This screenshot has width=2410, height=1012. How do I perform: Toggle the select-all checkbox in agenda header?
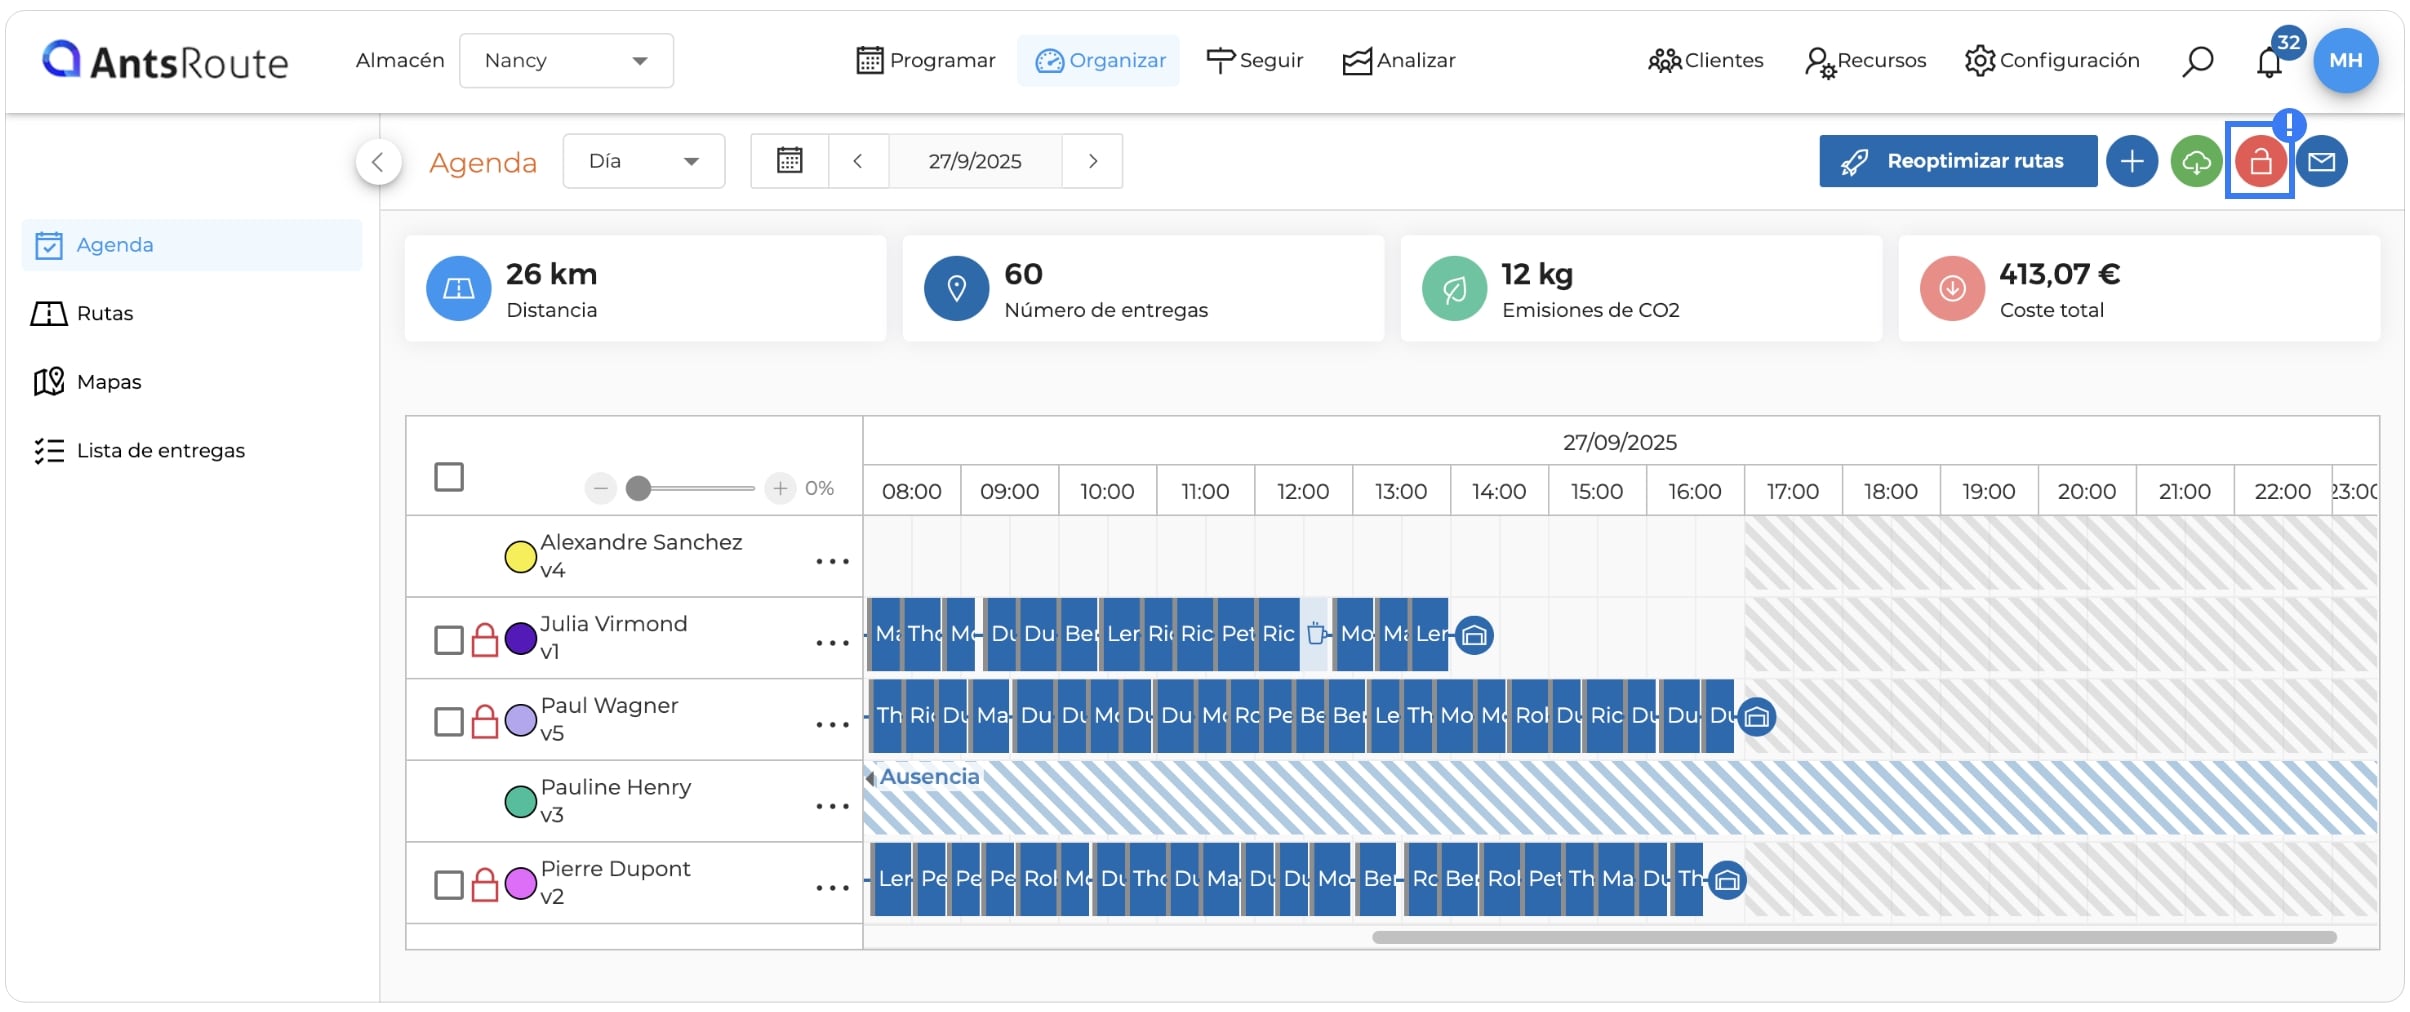tap(449, 477)
